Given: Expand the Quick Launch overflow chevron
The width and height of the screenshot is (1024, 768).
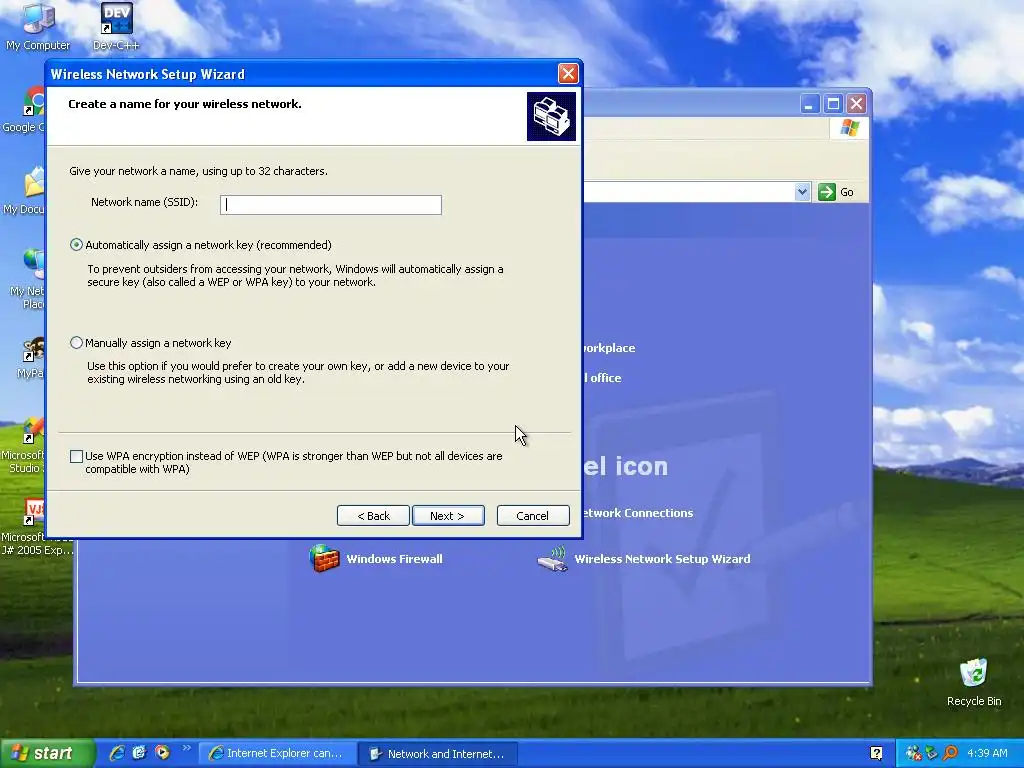Looking at the screenshot, I should (187, 748).
